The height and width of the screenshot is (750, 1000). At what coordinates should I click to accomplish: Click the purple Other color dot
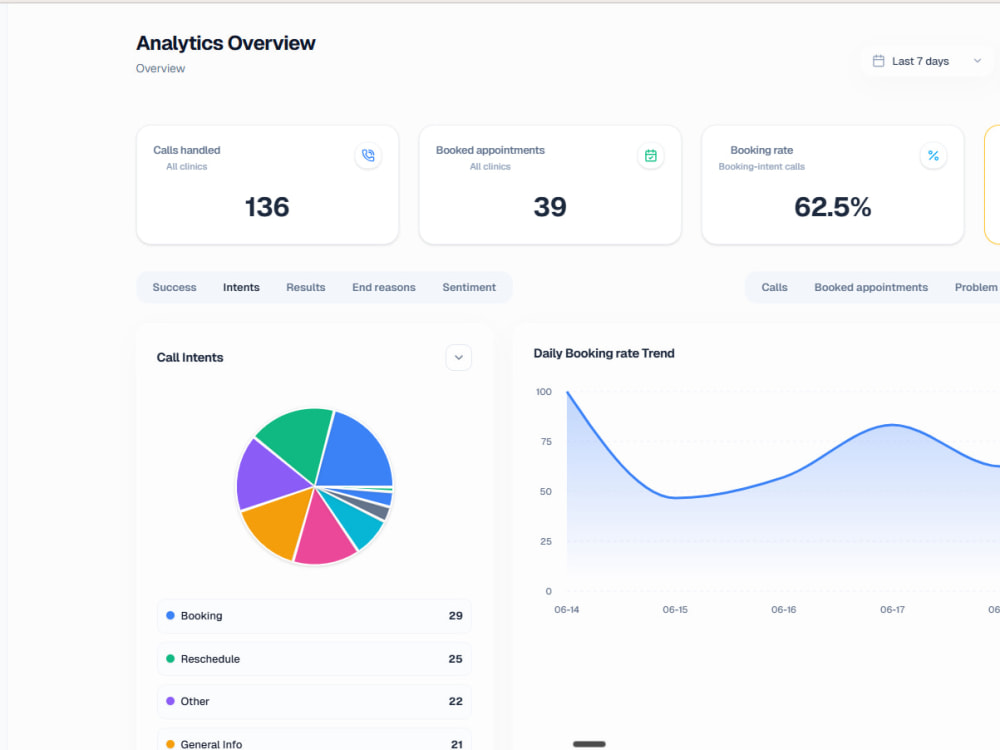tap(170, 701)
